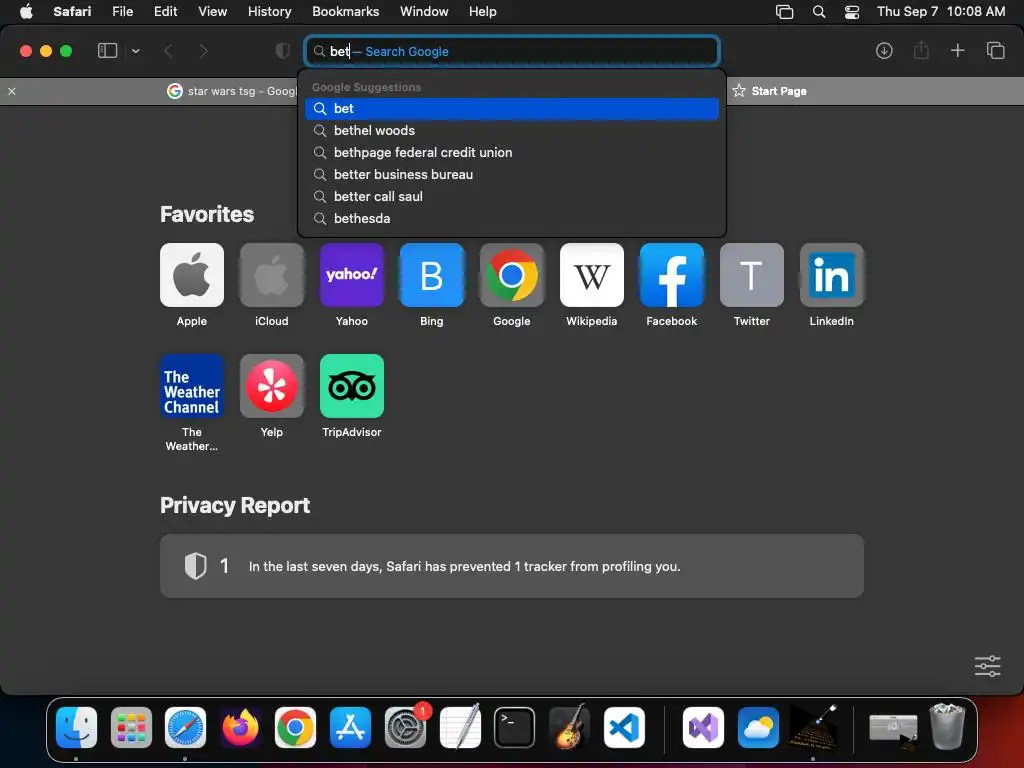
Task: Open the Trash in the Dock
Action: [x=947, y=726]
